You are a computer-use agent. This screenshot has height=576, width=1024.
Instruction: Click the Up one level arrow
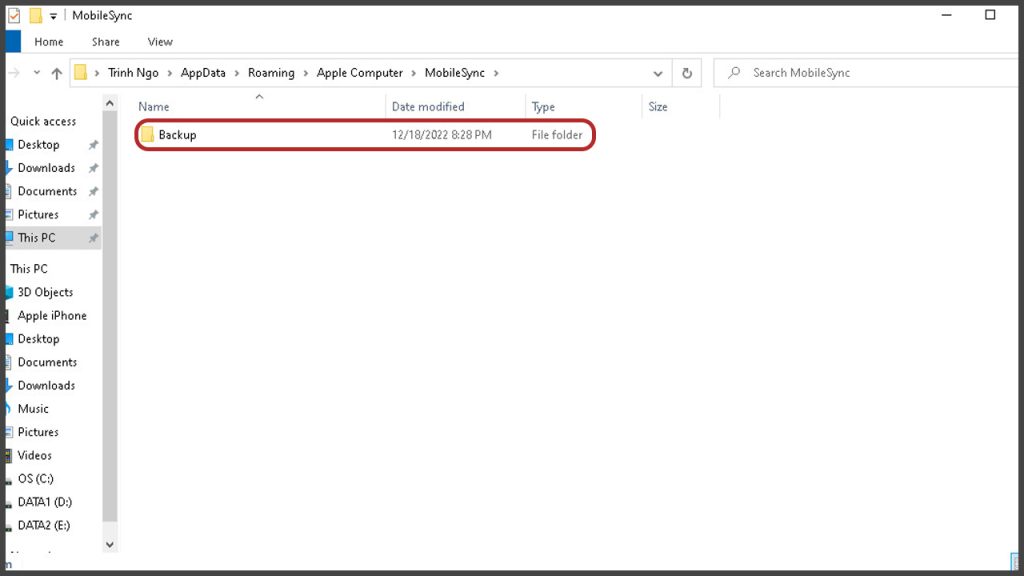[x=56, y=73]
